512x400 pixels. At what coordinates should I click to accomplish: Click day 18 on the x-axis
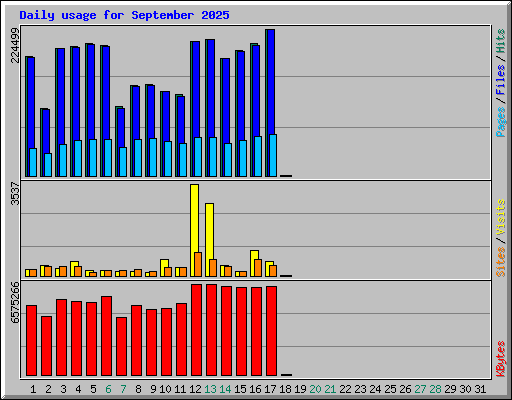pos(285,389)
